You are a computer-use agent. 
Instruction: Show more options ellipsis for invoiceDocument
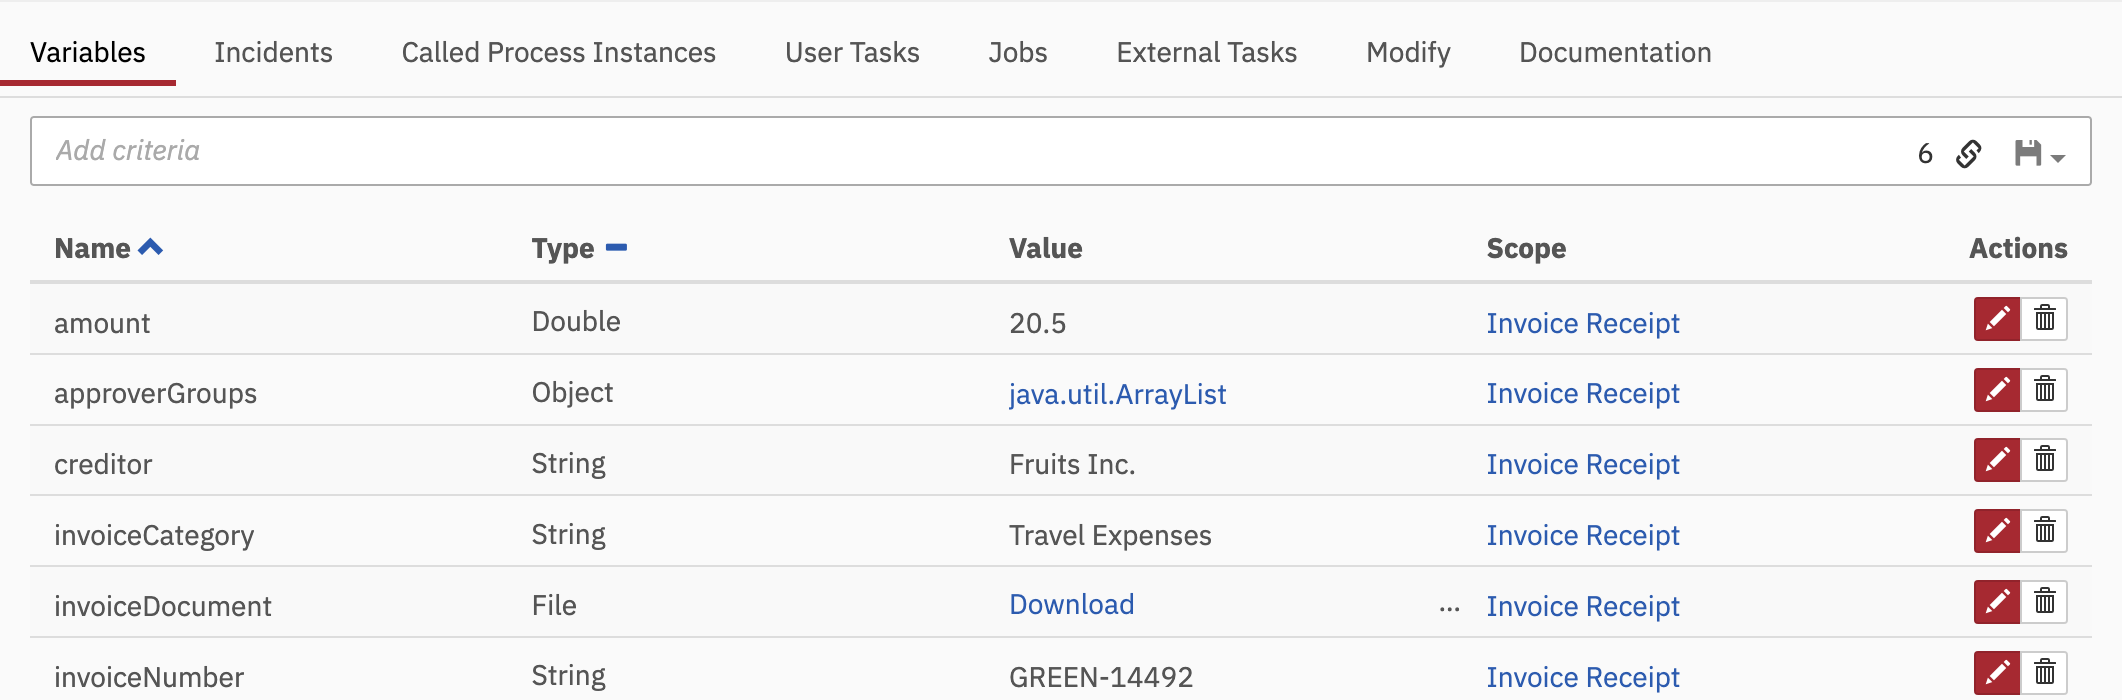point(1449,608)
